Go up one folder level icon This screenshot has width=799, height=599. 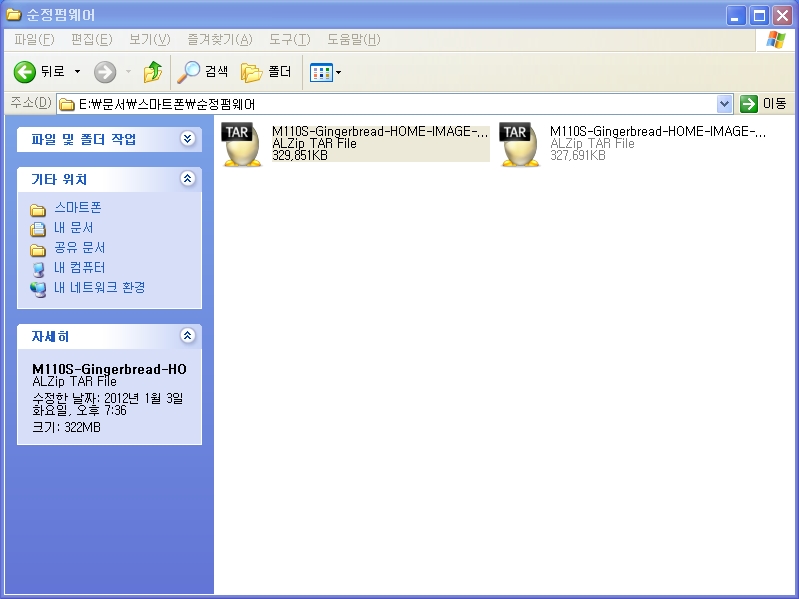click(x=152, y=72)
